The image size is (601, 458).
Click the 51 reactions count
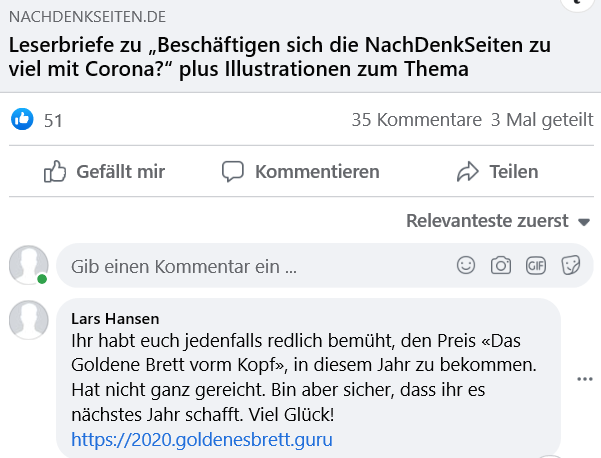(x=53, y=120)
